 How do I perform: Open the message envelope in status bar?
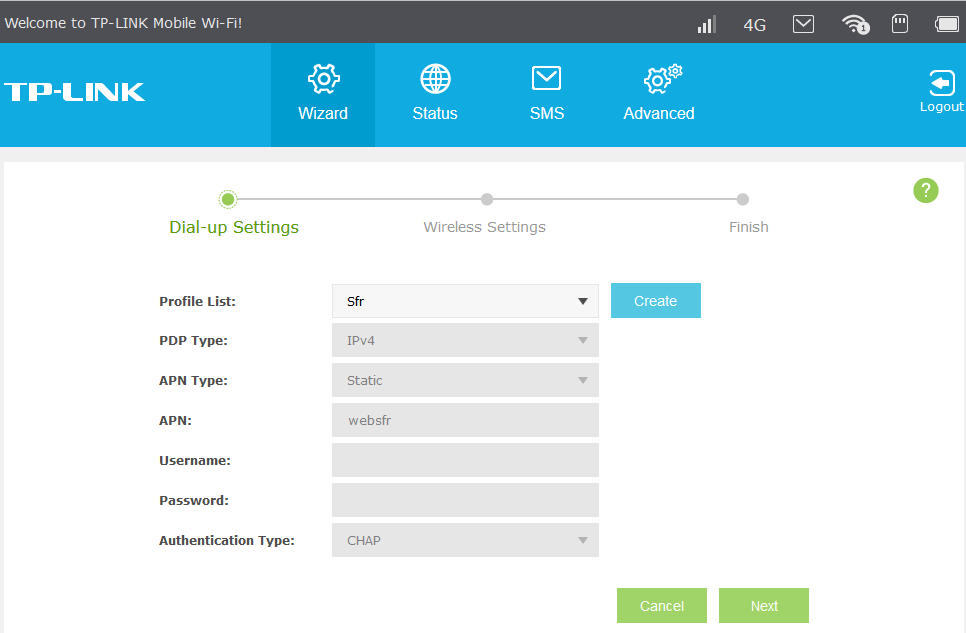tap(803, 24)
